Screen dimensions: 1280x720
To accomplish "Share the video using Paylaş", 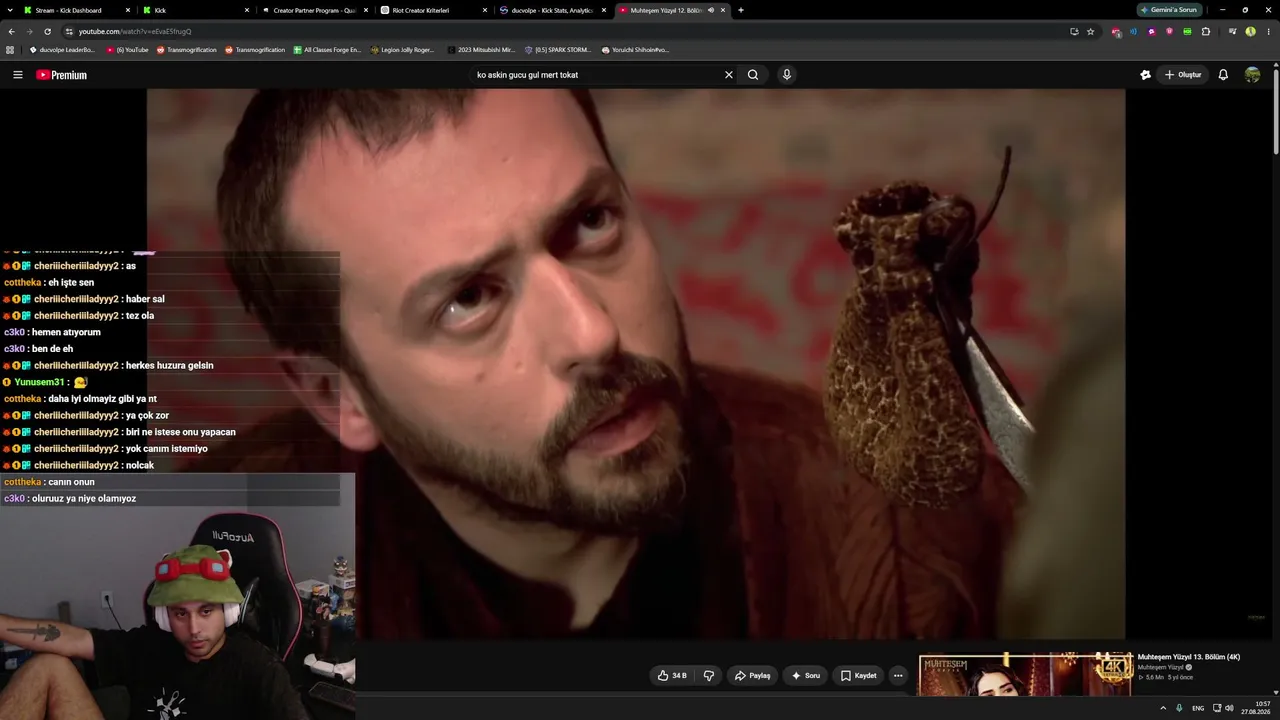I will pos(752,676).
